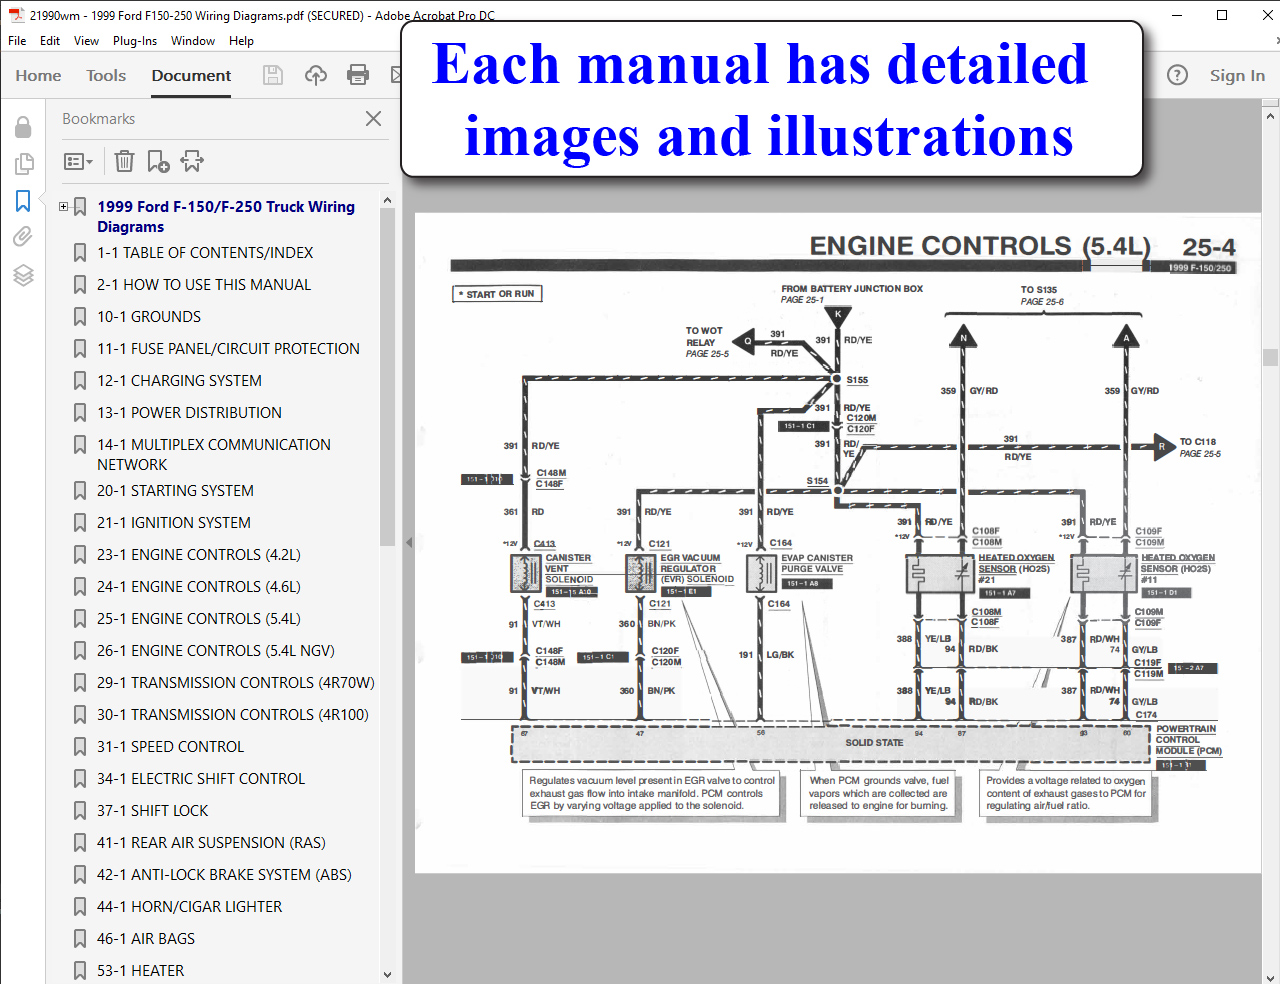
Task: Select the 26-1 ENGINE CONTROLS (5.4L NGV) bookmark
Action: pyautogui.click(x=215, y=651)
